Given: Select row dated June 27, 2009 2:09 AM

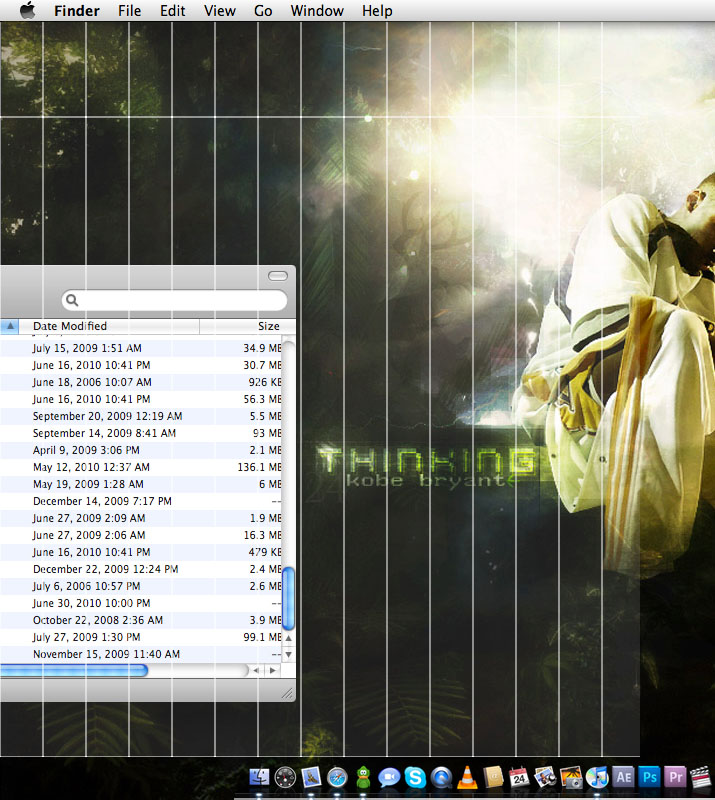Looking at the screenshot, I should tap(141, 518).
